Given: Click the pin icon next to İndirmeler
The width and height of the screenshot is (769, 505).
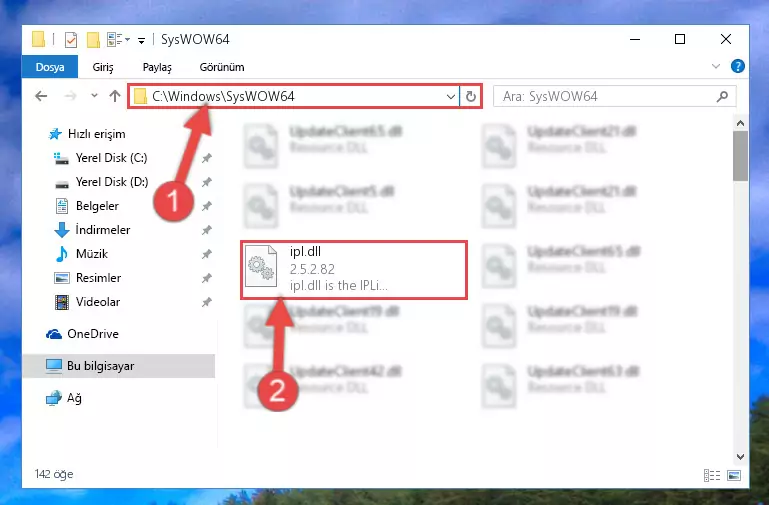Looking at the screenshot, I should (206, 230).
